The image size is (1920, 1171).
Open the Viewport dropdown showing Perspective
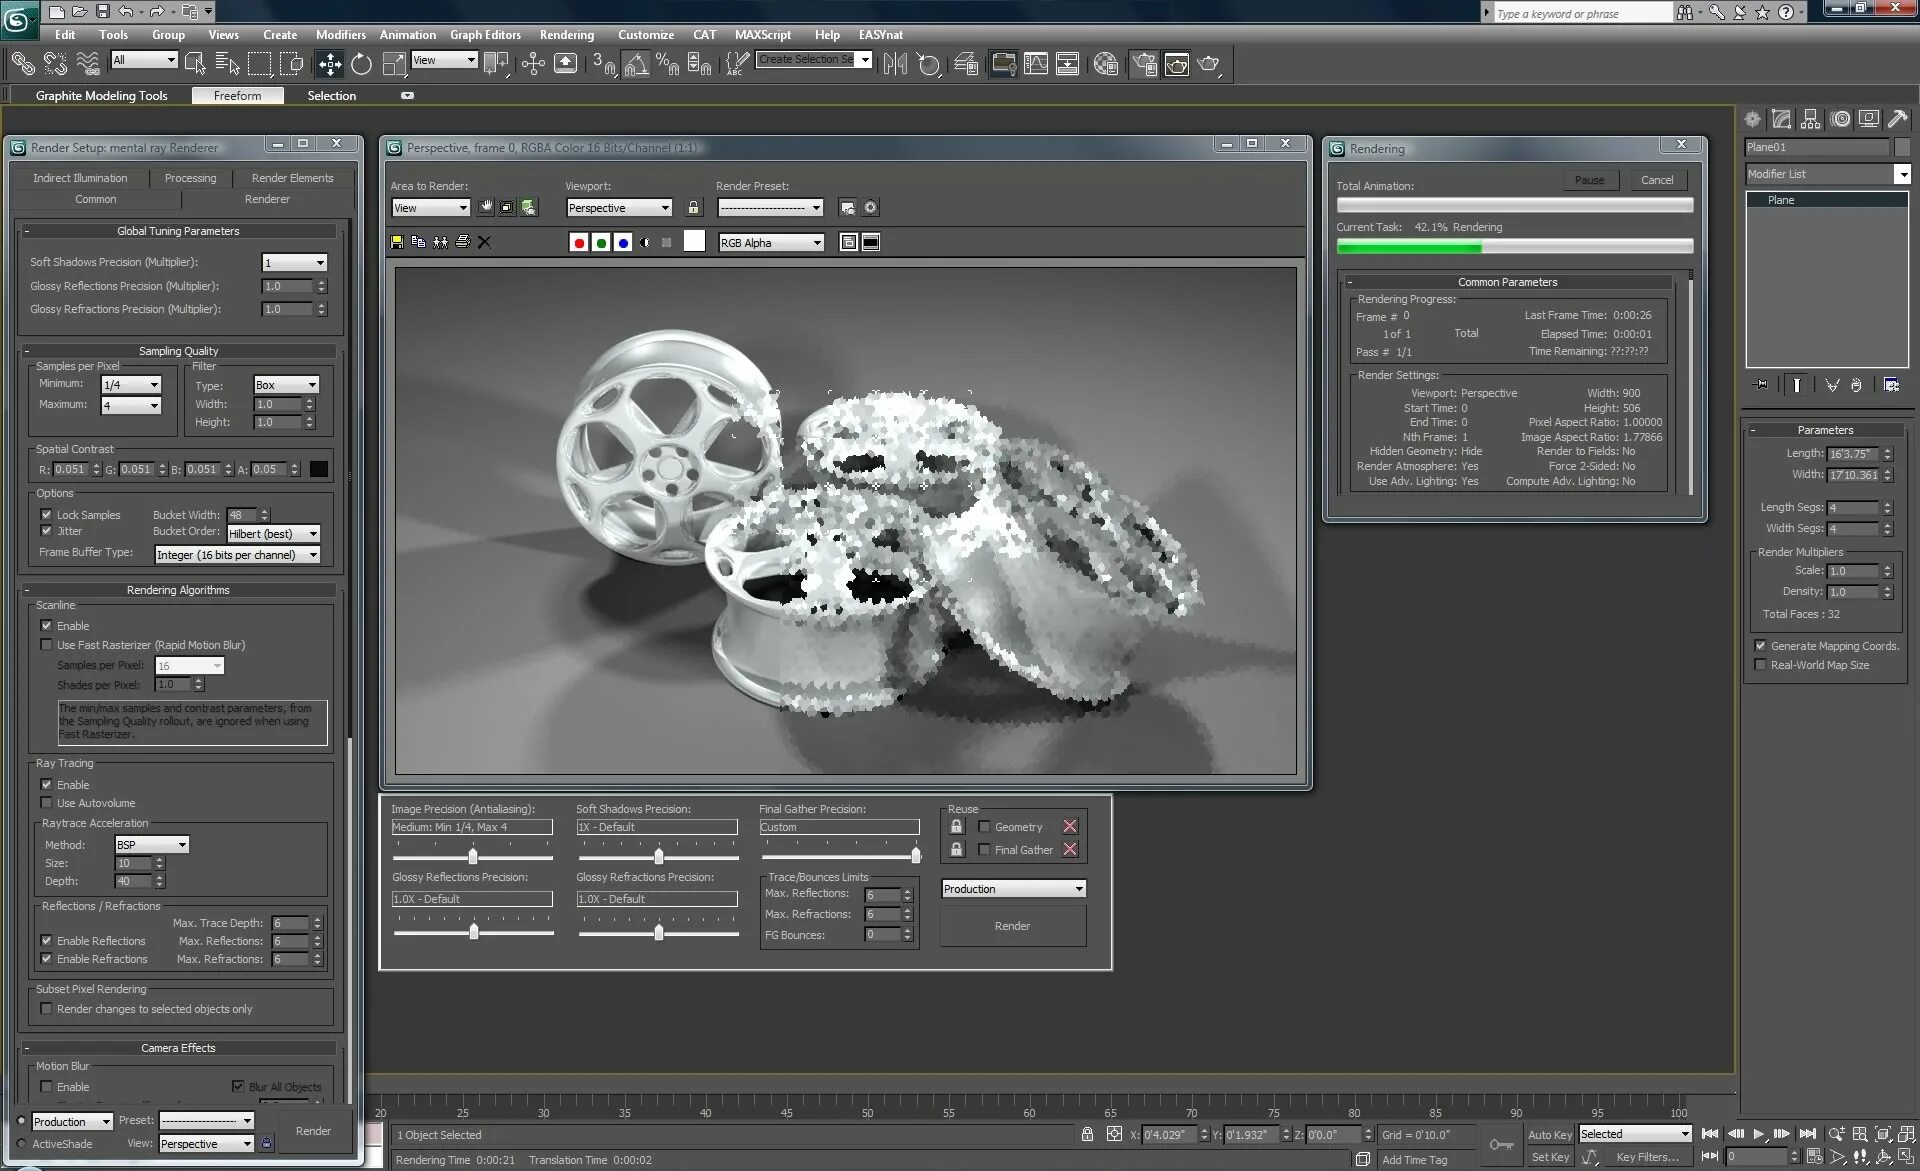(666, 207)
